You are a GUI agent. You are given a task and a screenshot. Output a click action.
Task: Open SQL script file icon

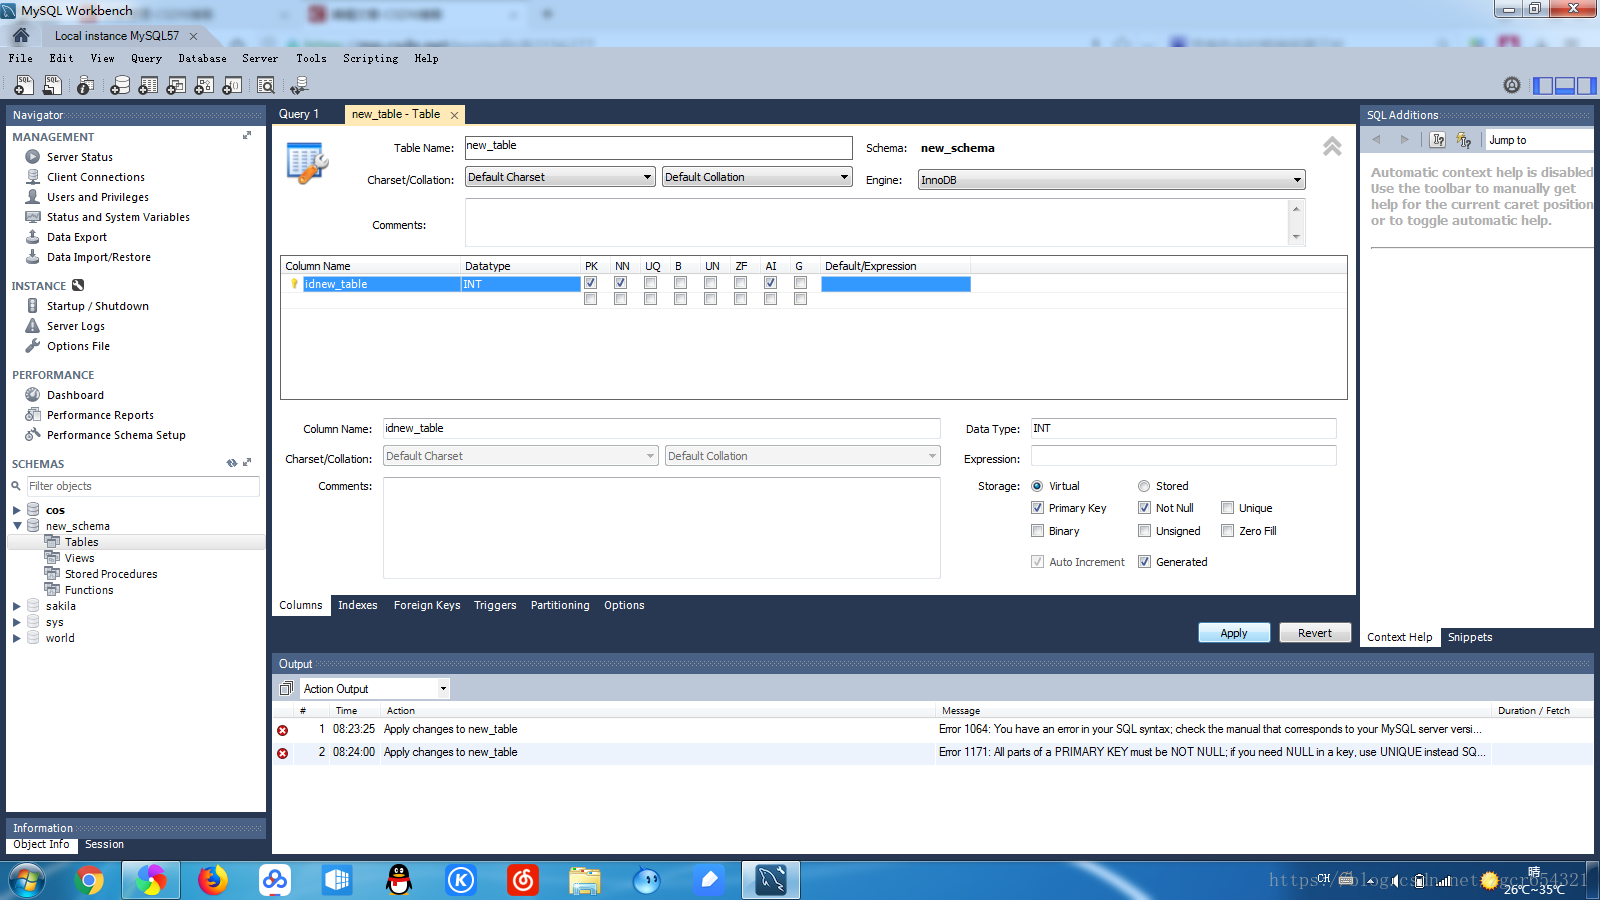(52, 86)
